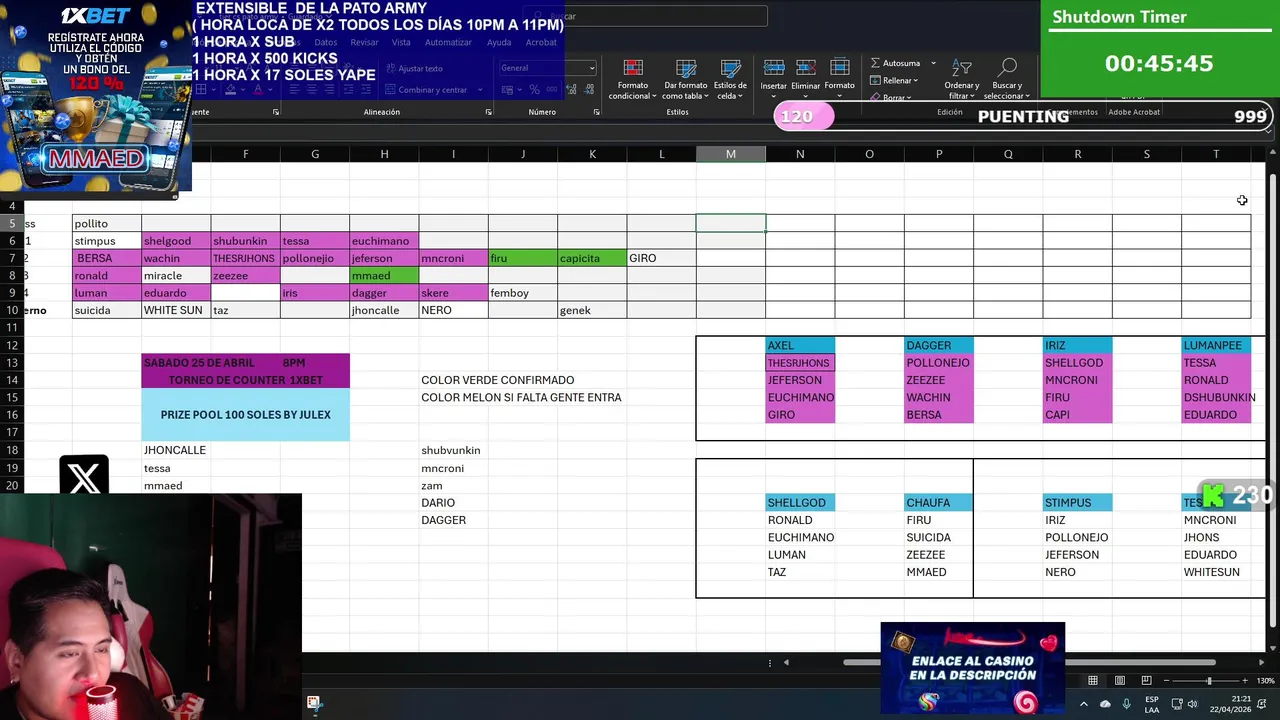Expand Rellenar dropdown arrow

917,80
